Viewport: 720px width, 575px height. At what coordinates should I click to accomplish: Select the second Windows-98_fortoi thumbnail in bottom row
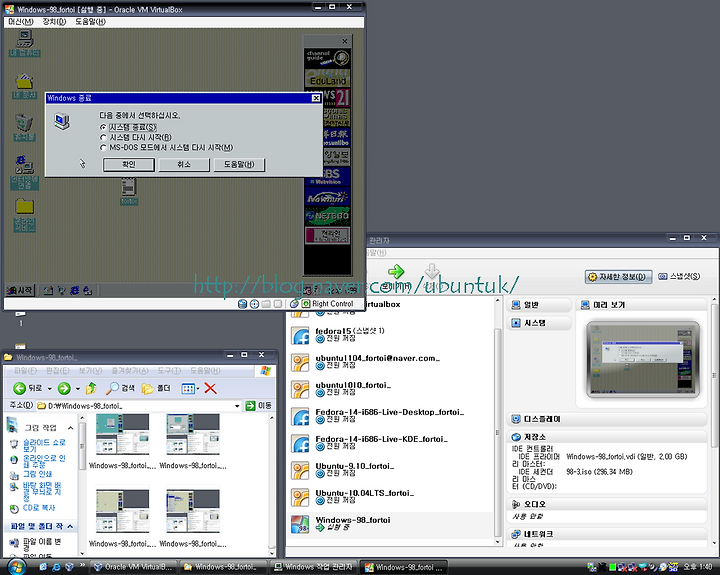(x=193, y=519)
